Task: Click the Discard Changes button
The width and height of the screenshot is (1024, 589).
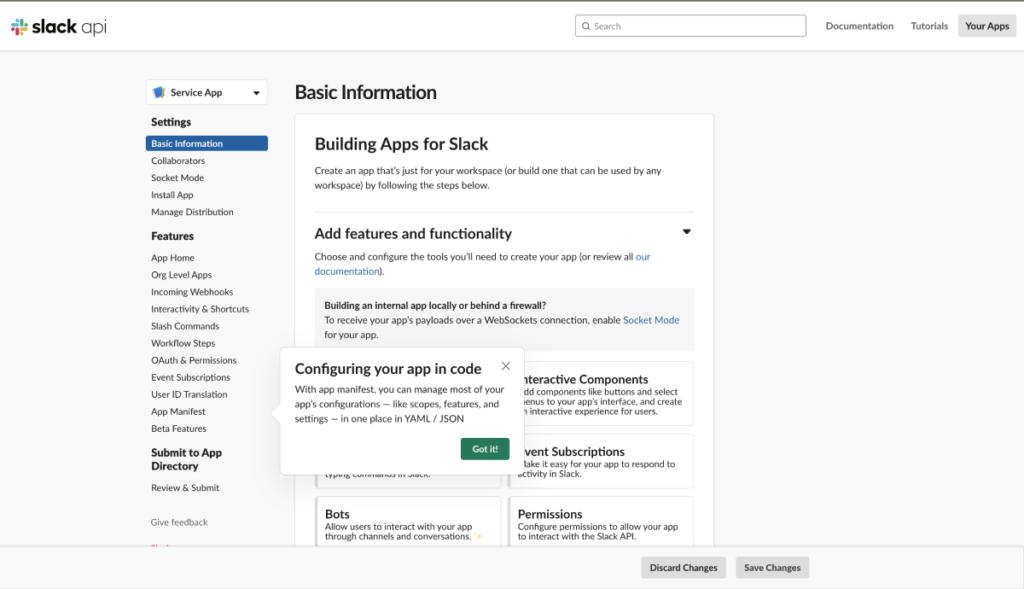Action: 683,568
